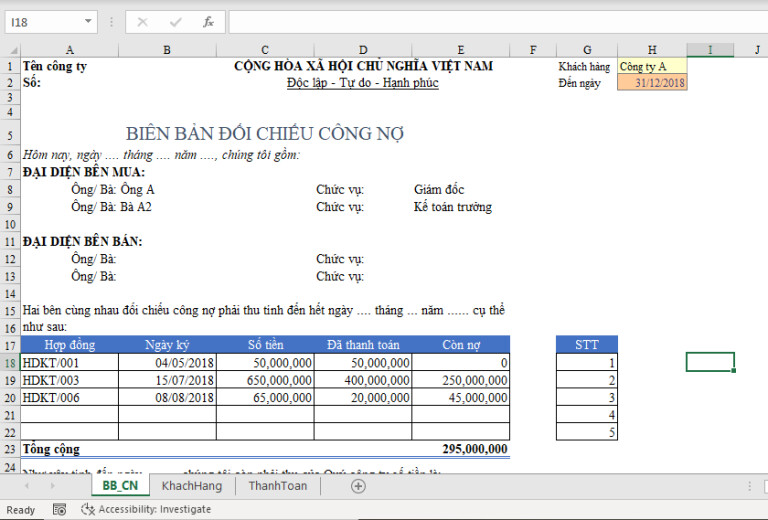Select the 'Độc lập - Tự do - Hạnh phúc' cell
The width and height of the screenshot is (768, 520).
[362, 83]
